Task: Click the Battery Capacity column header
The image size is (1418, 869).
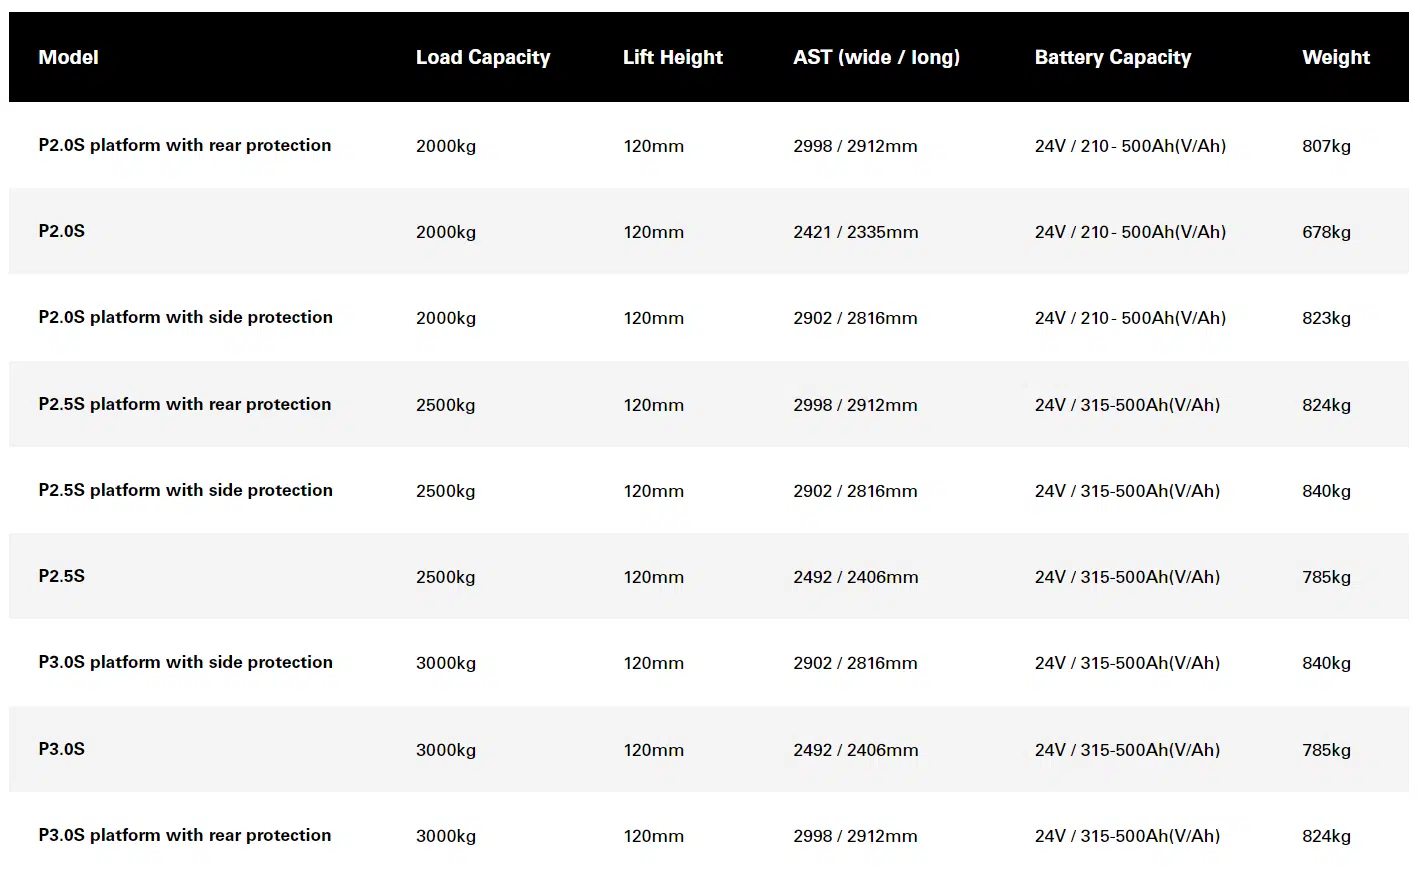Action: (x=1113, y=57)
